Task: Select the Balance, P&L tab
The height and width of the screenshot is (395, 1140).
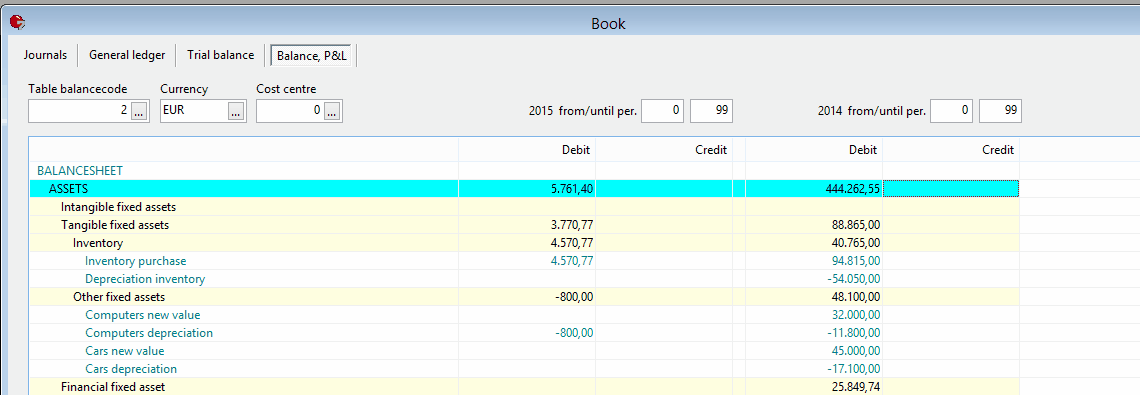Action: tap(311, 55)
